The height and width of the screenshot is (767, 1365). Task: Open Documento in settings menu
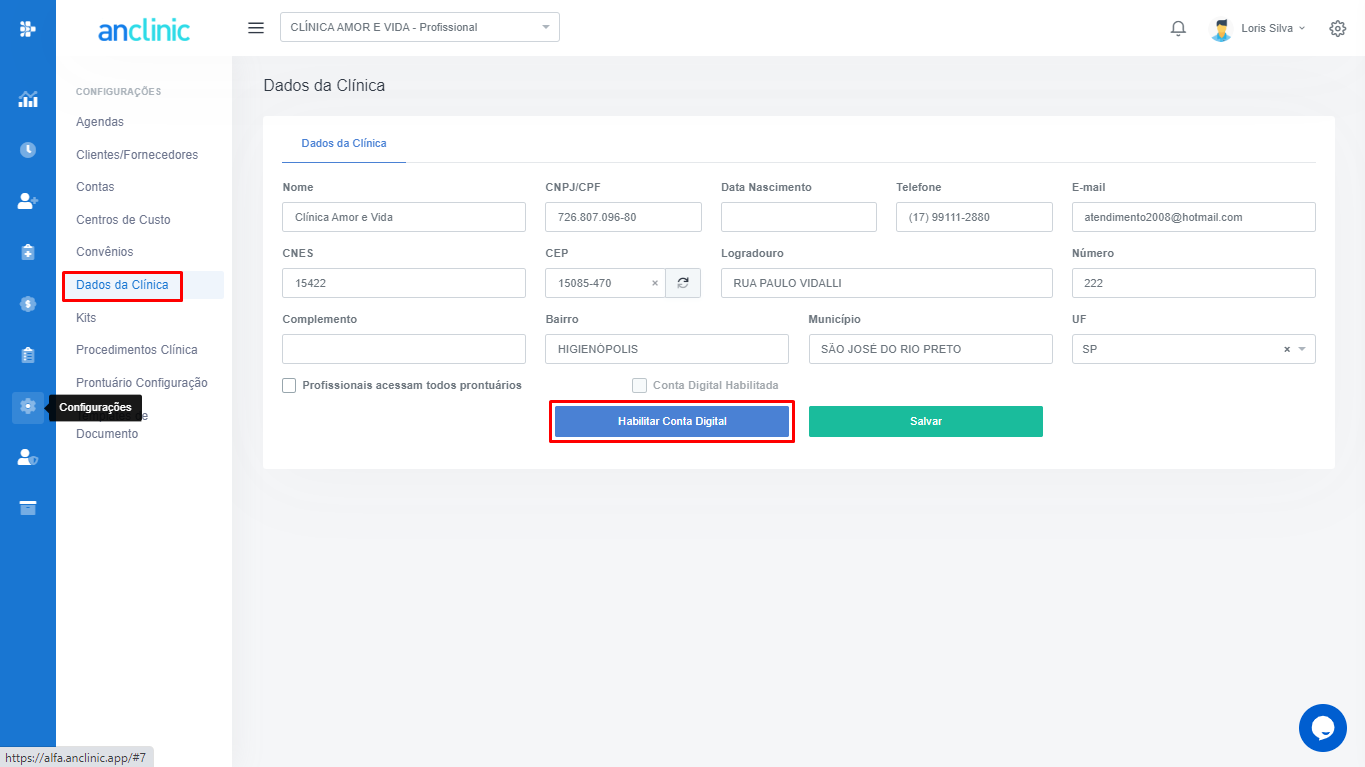tap(107, 434)
